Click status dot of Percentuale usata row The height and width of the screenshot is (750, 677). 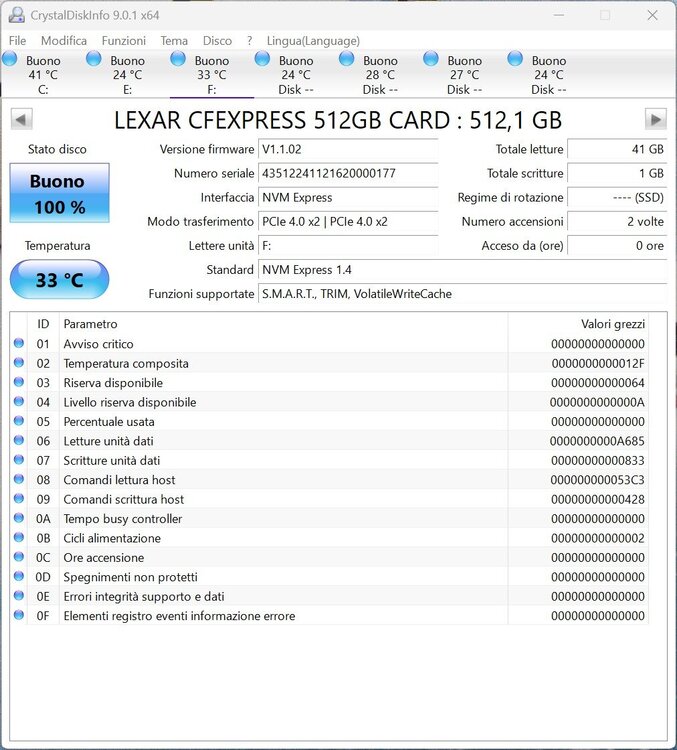click(x=19, y=420)
